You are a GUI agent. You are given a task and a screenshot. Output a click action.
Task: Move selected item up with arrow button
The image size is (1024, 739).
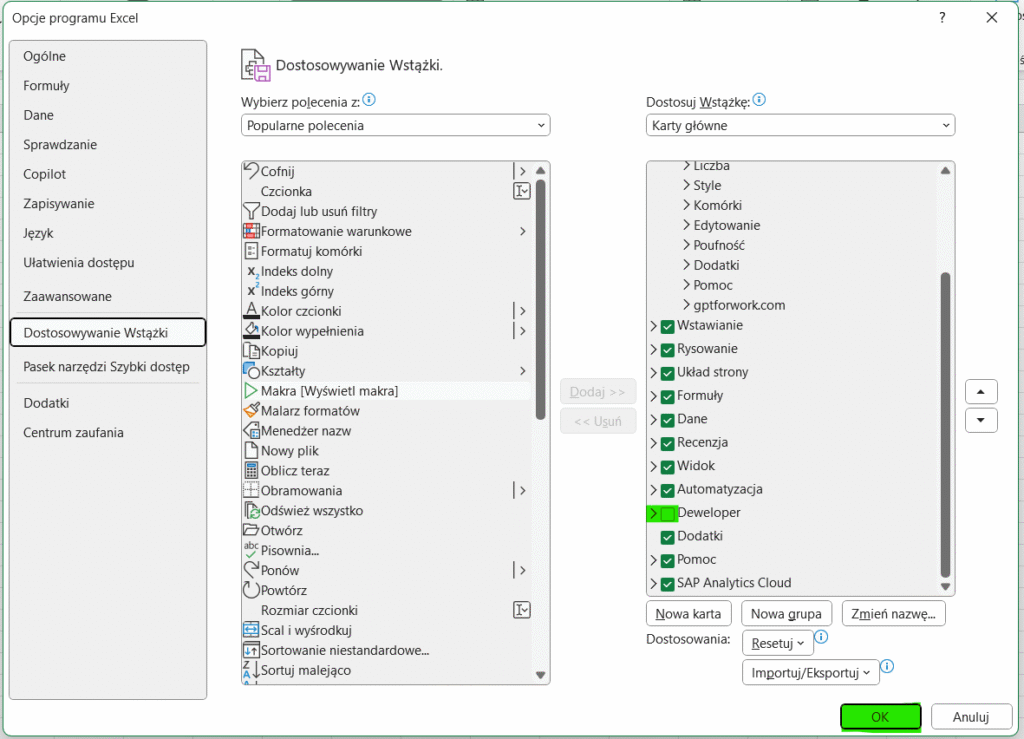click(x=981, y=392)
